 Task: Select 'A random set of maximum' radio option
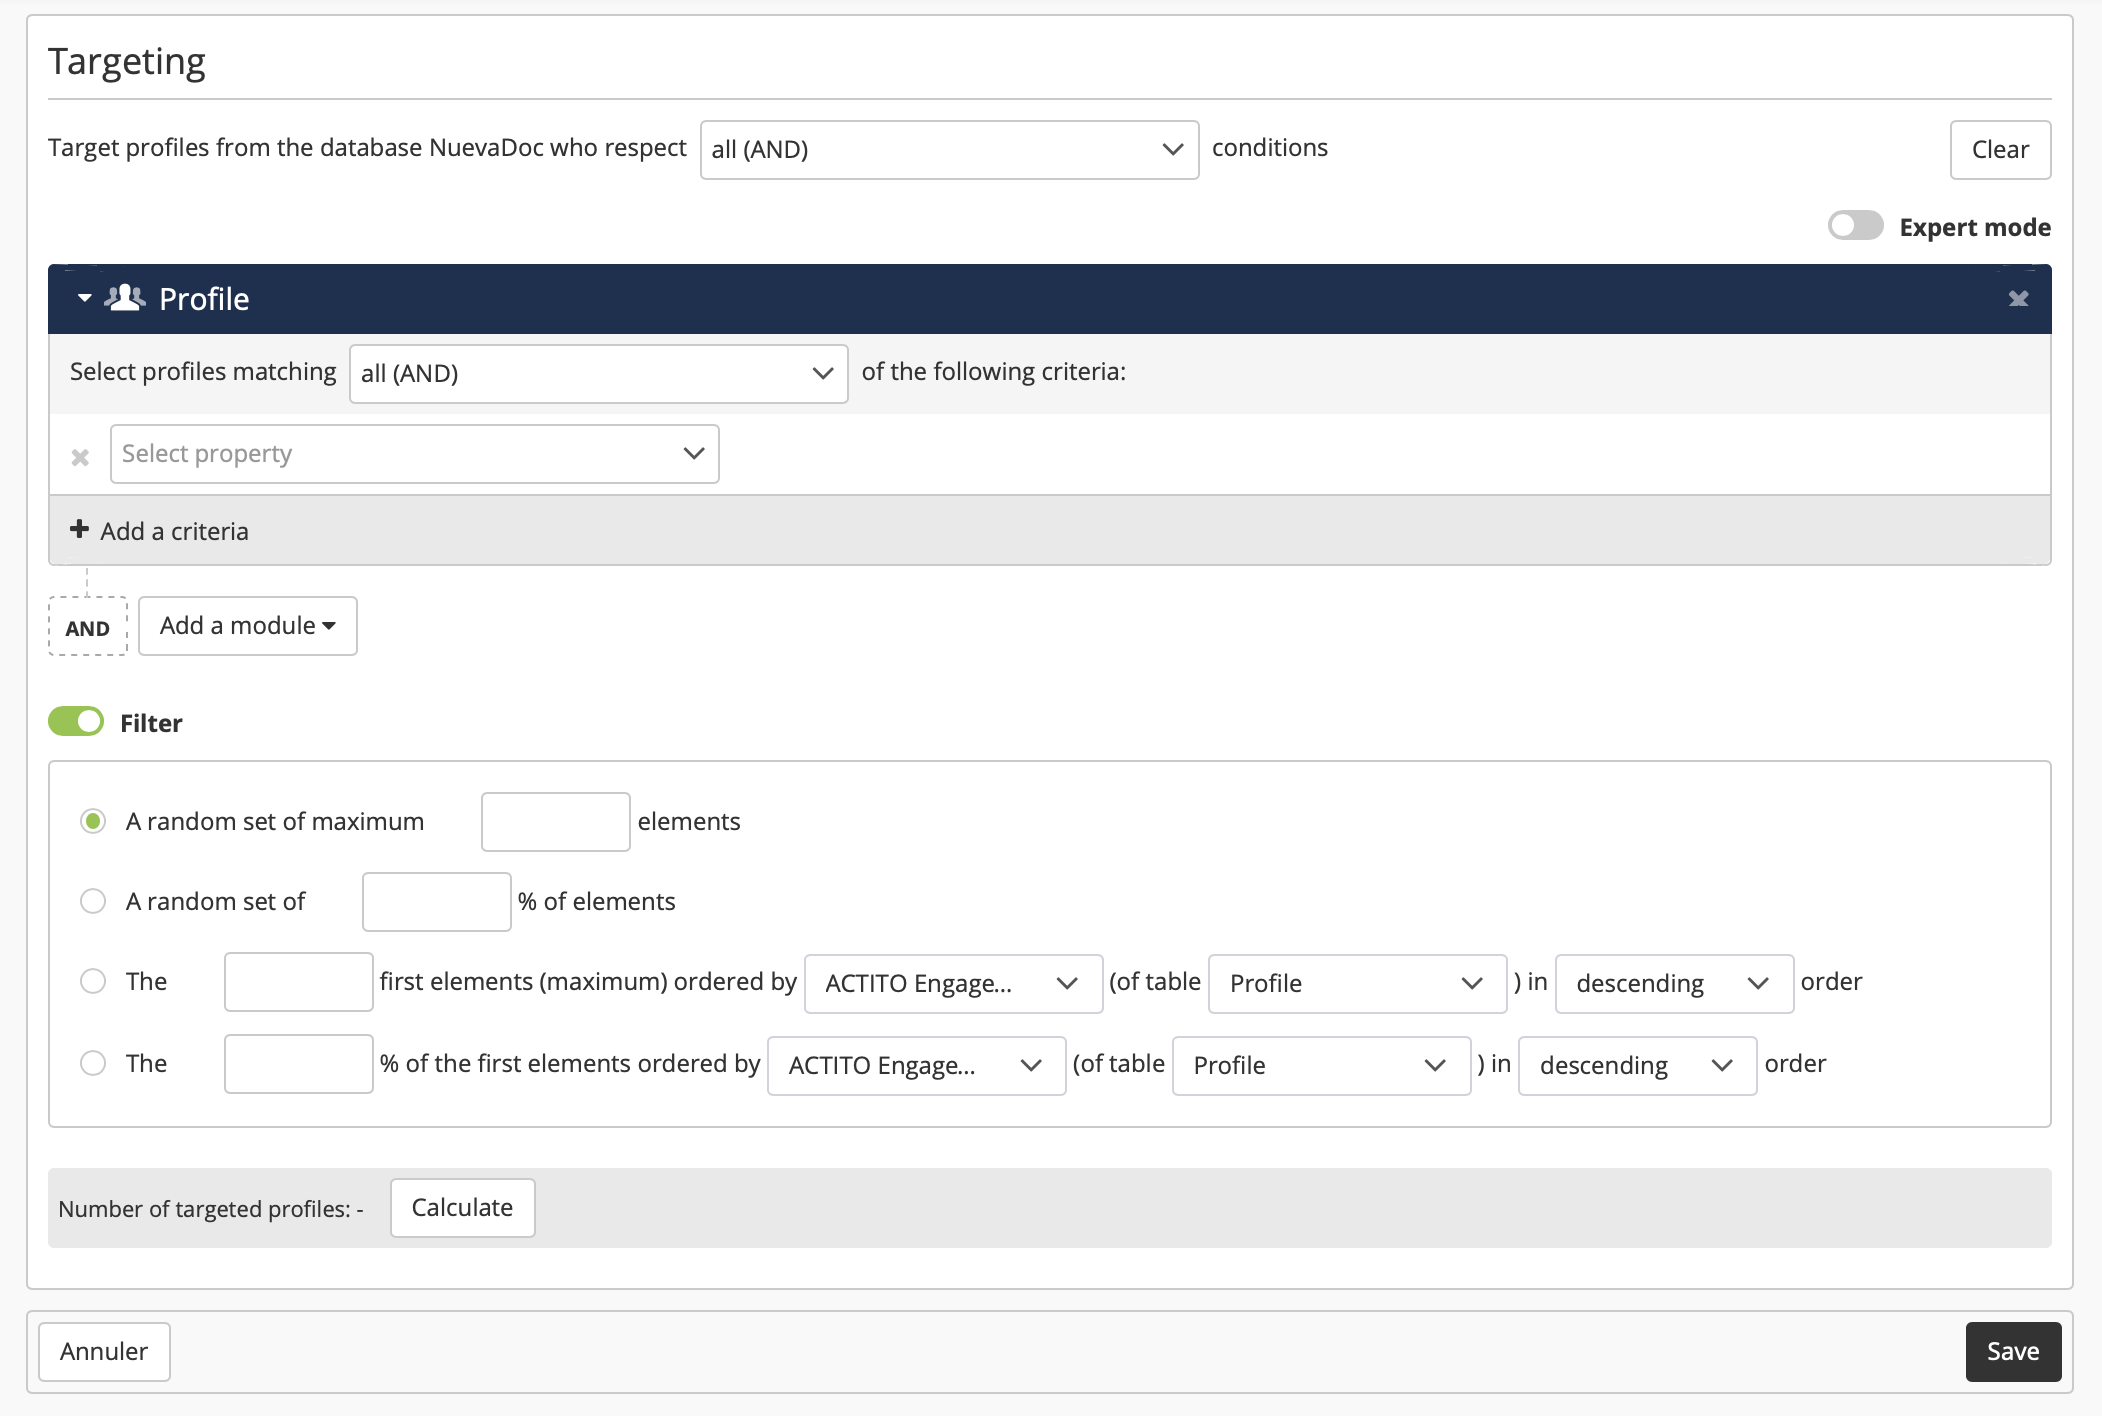(x=93, y=821)
